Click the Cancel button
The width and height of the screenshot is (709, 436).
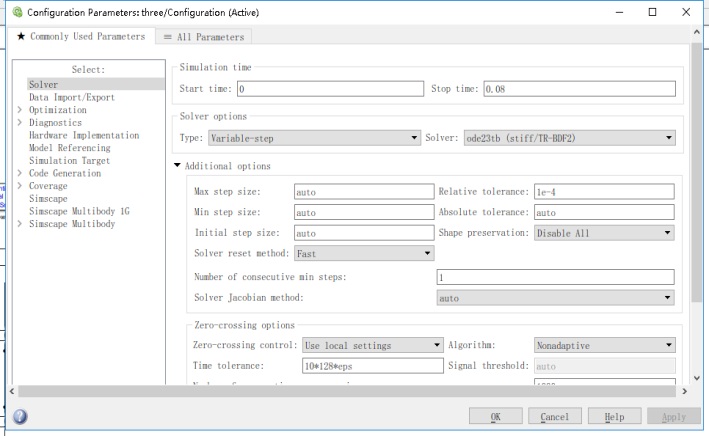[x=555, y=417]
